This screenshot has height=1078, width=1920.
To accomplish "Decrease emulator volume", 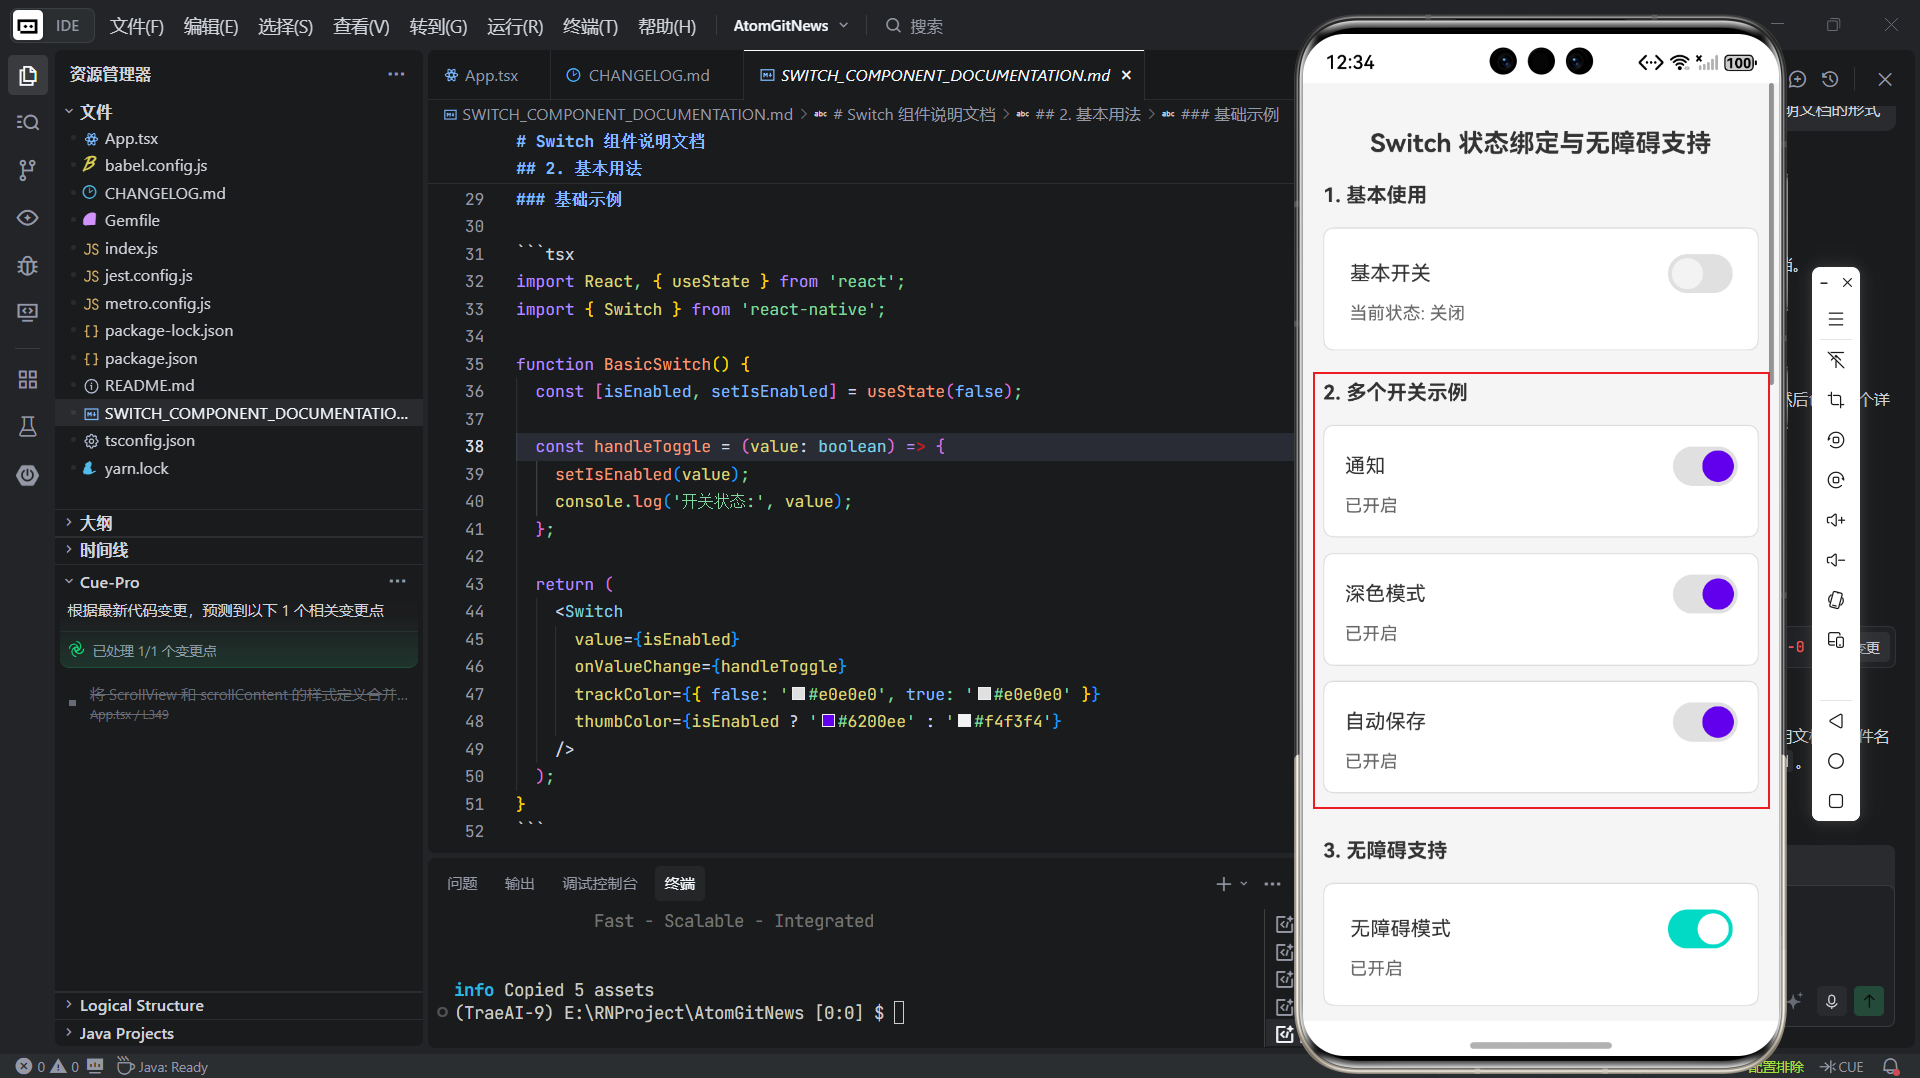I will [1836, 560].
